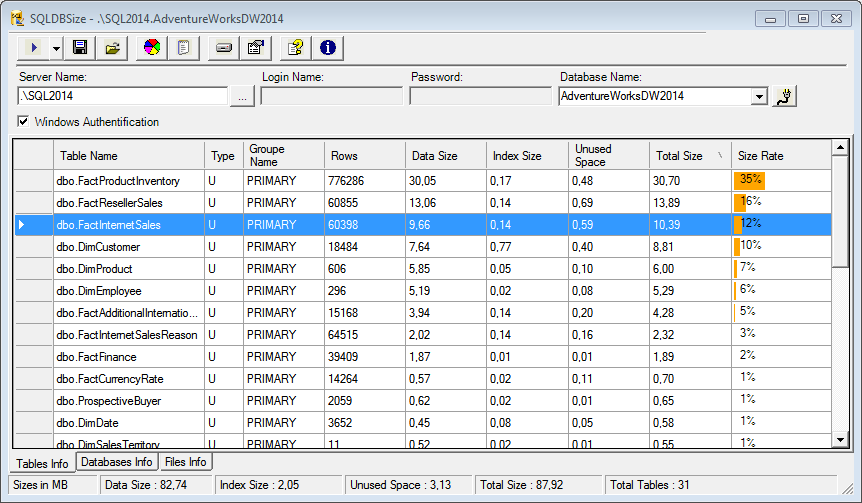
Task: Sort by the Total Size column header
Action: (679, 156)
